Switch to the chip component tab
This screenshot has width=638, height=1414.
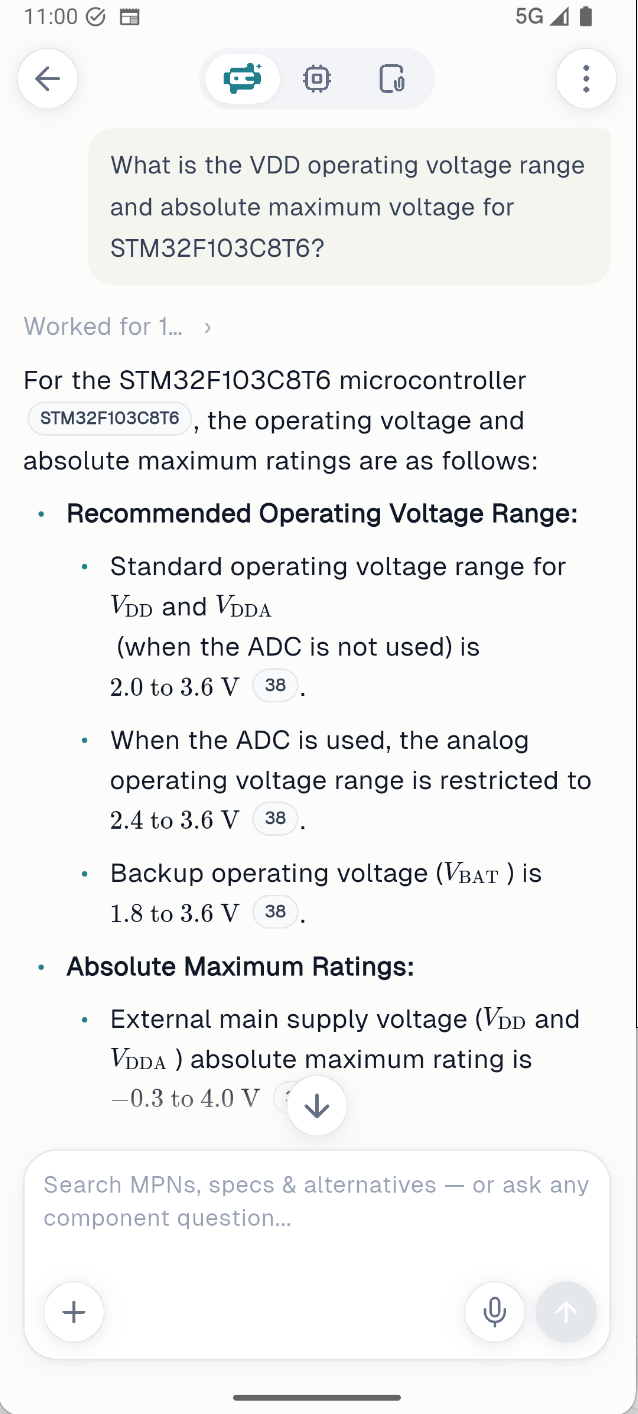317,78
